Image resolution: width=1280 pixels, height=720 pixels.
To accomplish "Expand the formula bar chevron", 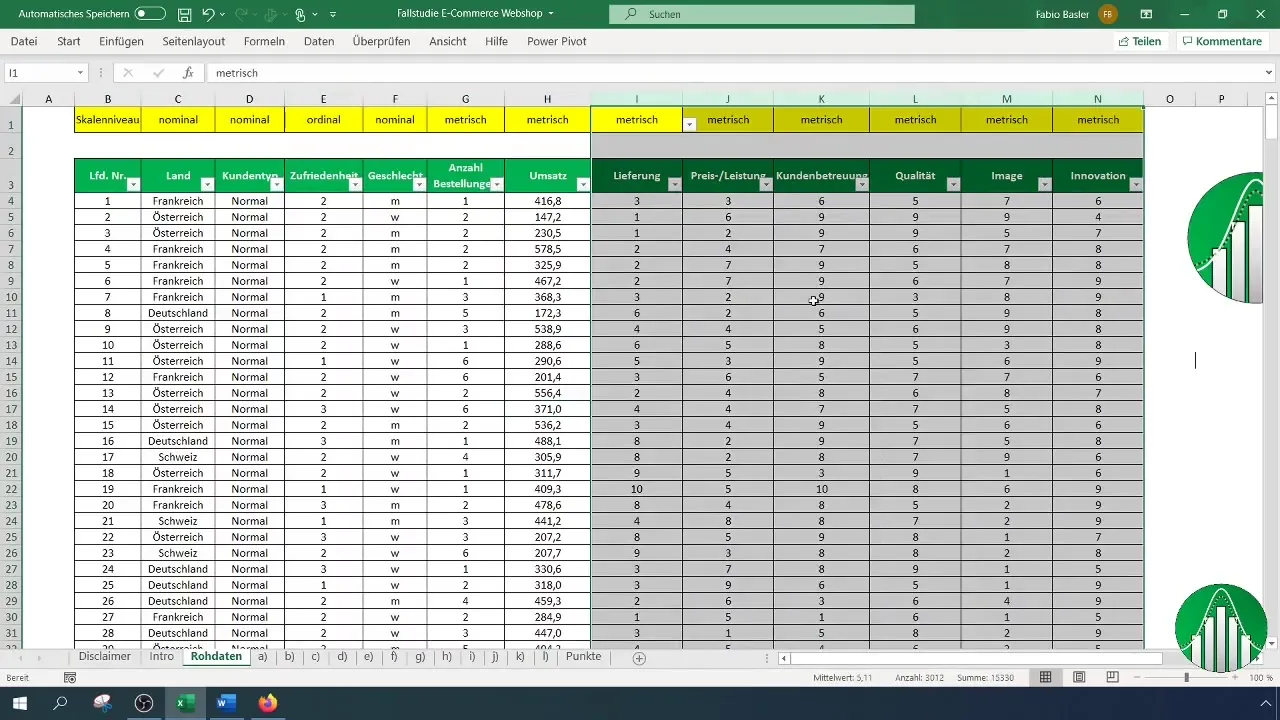I will pyautogui.click(x=1269, y=73).
